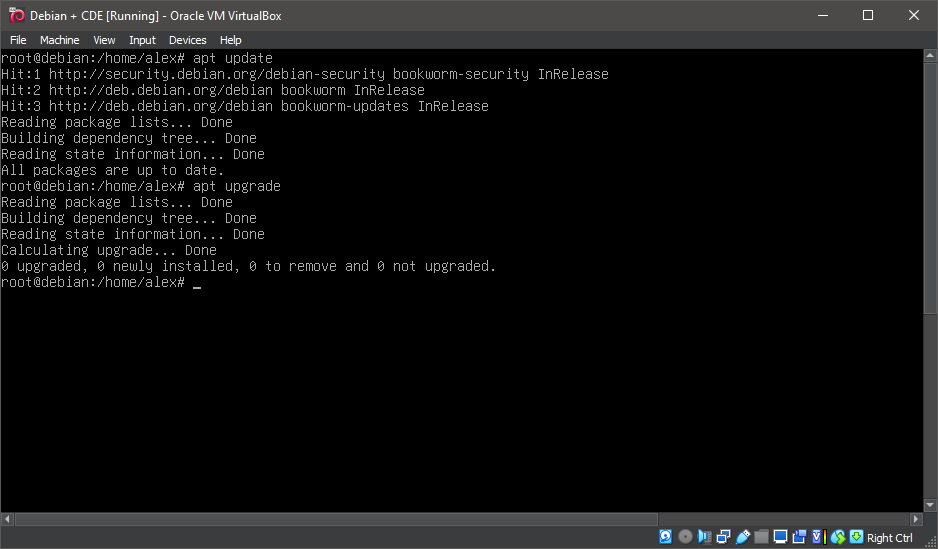Click the shared folders status icon
Viewport: 938px width, 549px height.
761,537
